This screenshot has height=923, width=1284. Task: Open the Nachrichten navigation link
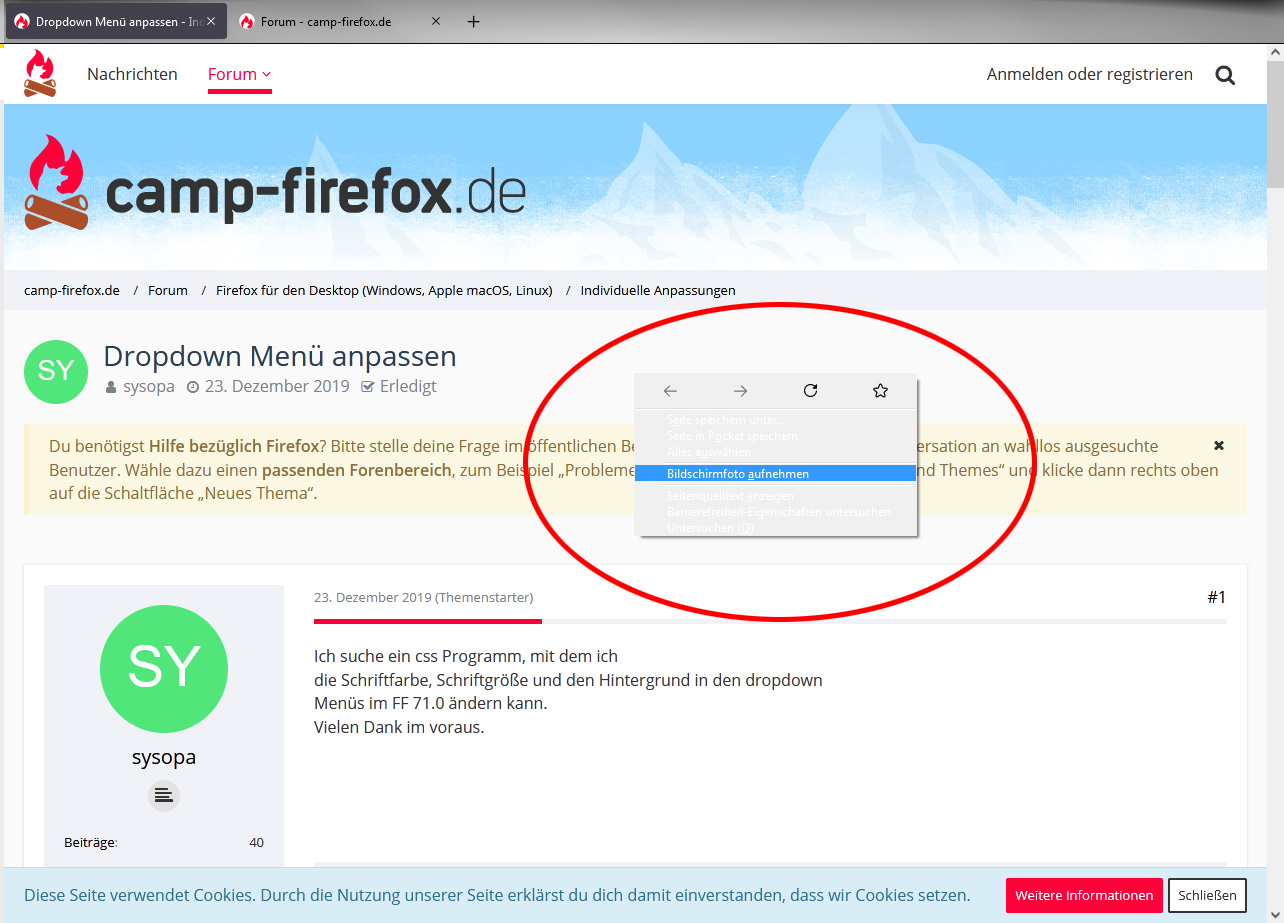132,74
